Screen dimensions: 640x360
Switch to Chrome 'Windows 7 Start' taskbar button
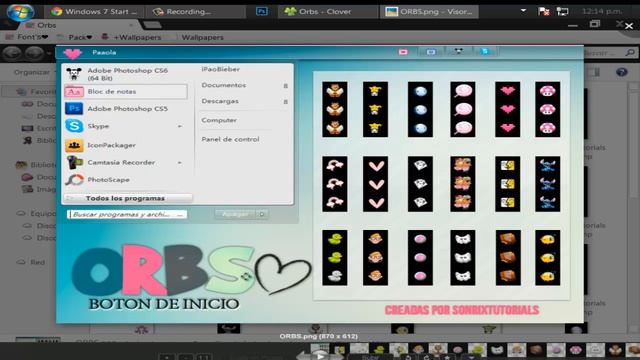pos(94,12)
